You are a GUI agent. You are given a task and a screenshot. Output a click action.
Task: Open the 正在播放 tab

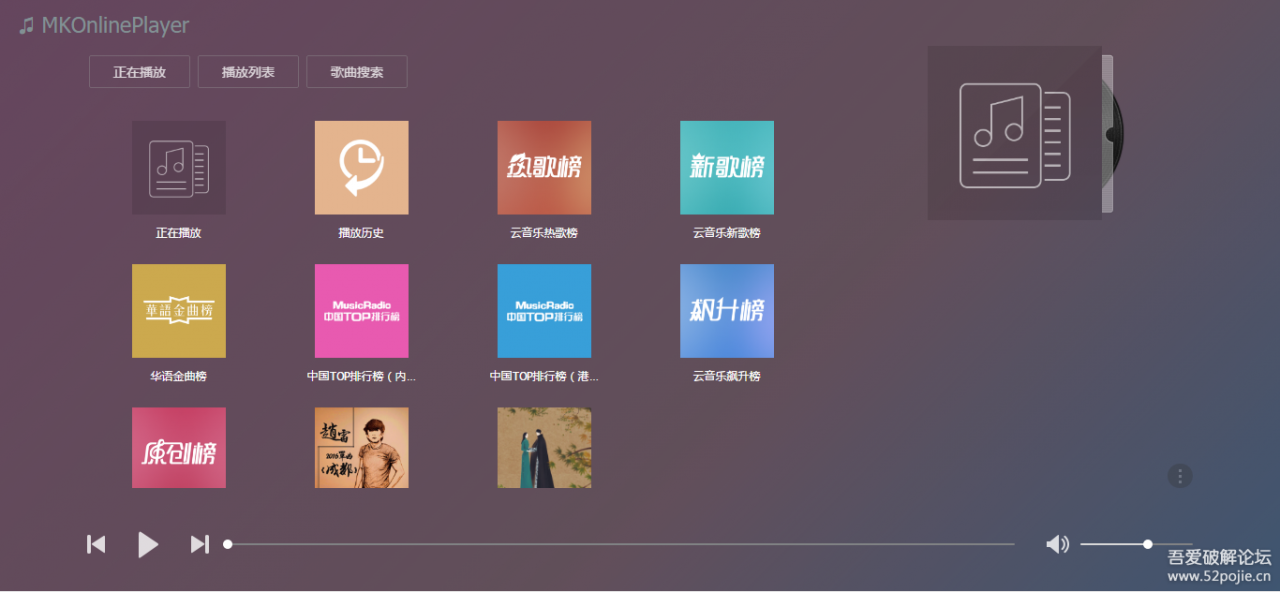[139, 72]
